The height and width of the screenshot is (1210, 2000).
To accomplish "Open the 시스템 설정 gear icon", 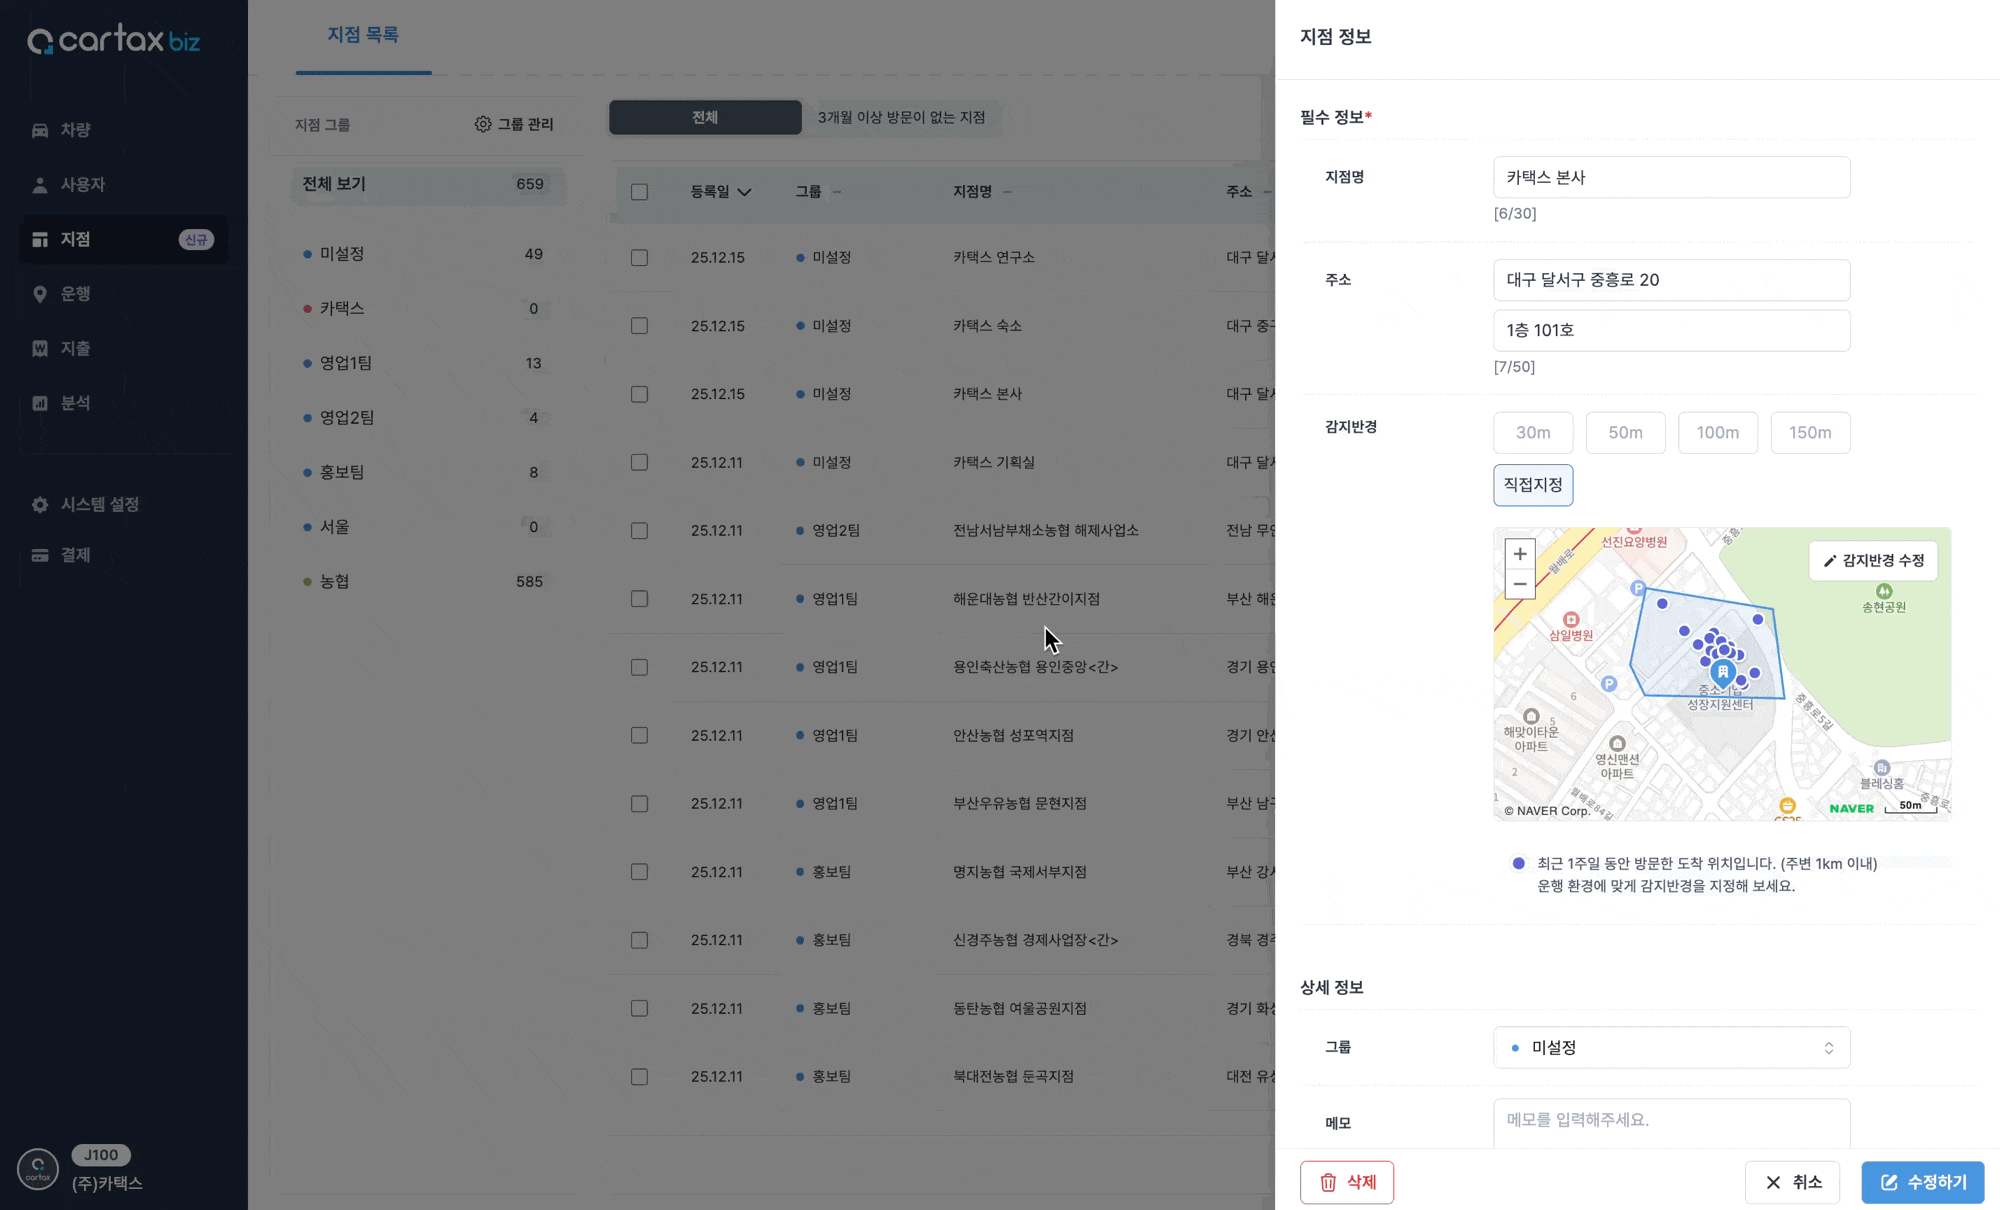I will pyautogui.click(x=40, y=505).
